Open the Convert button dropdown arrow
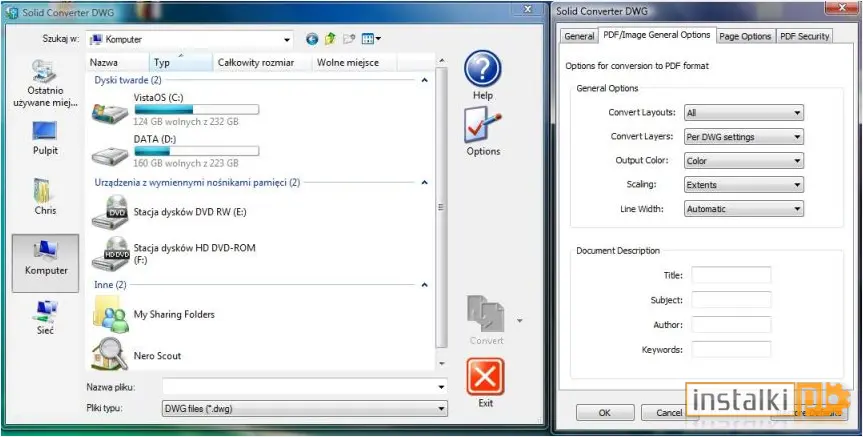863x437 pixels. pyautogui.click(x=520, y=320)
